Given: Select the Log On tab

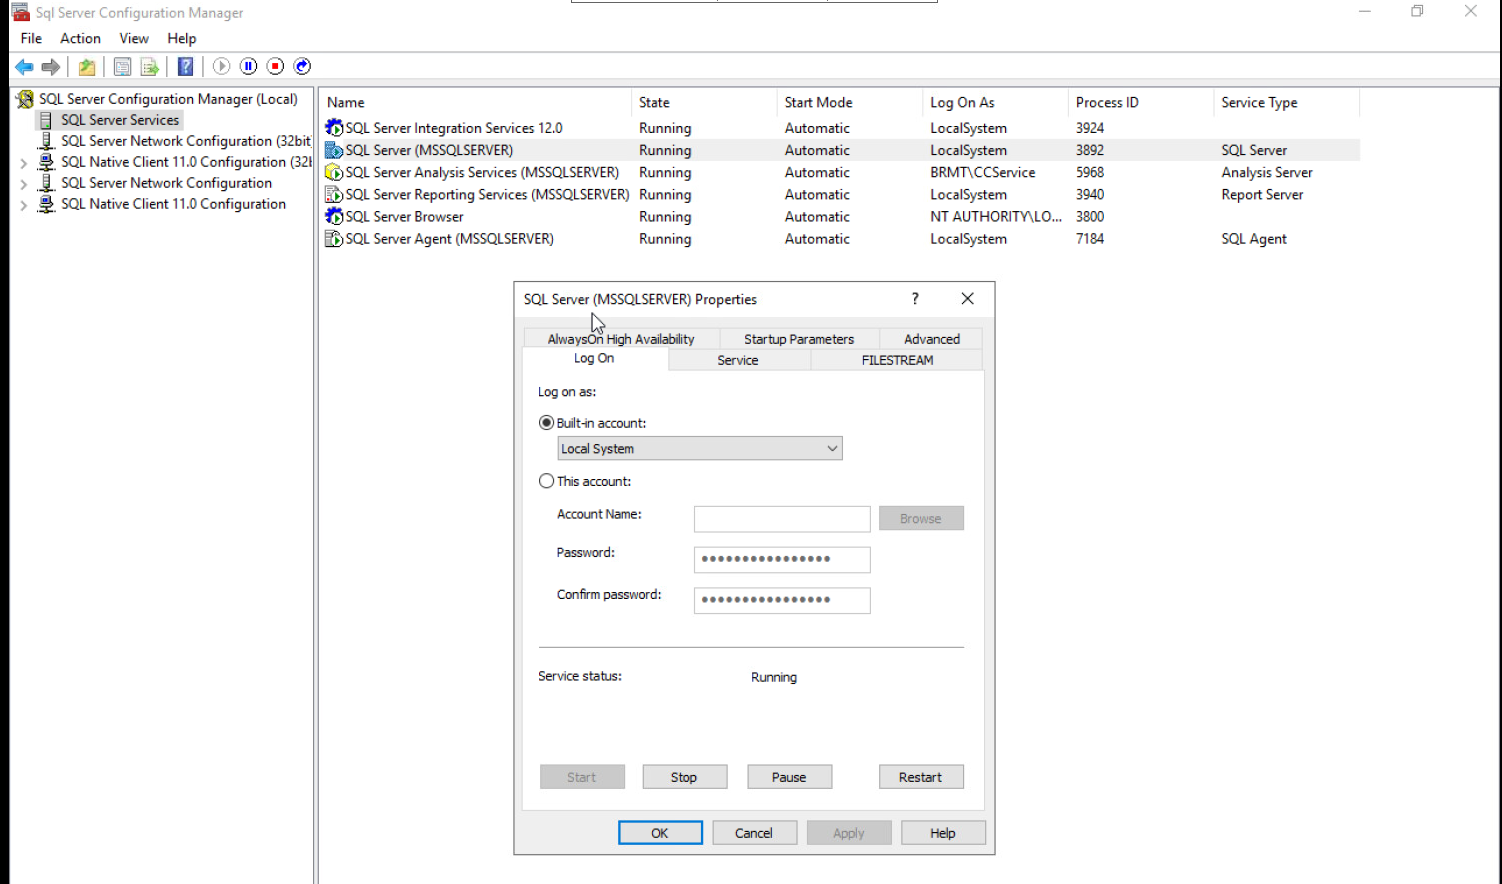Looking at the screenshot, I should click(x=594, y=359).
